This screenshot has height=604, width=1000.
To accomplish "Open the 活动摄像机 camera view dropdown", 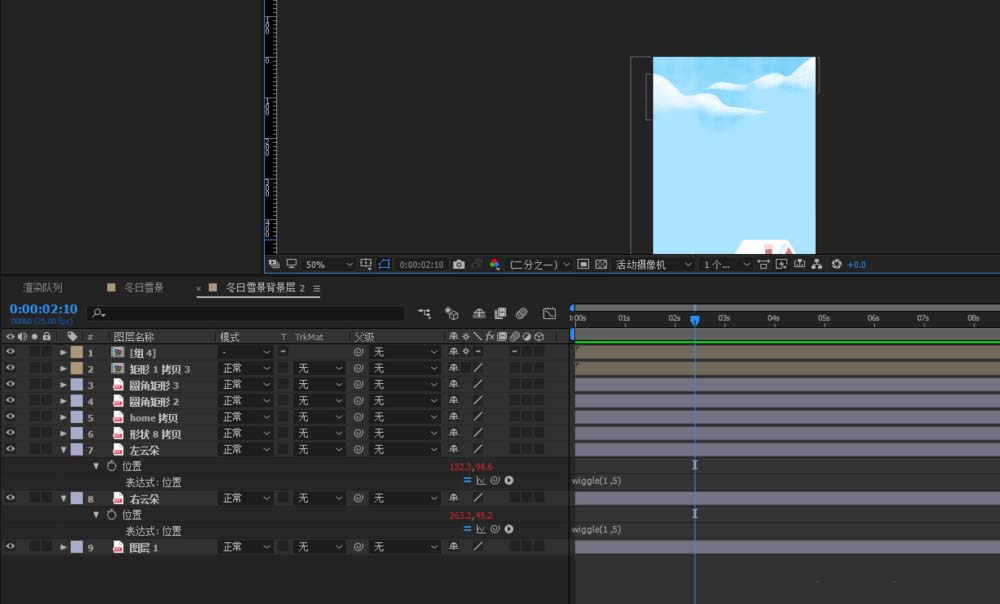I will point(653,265).
